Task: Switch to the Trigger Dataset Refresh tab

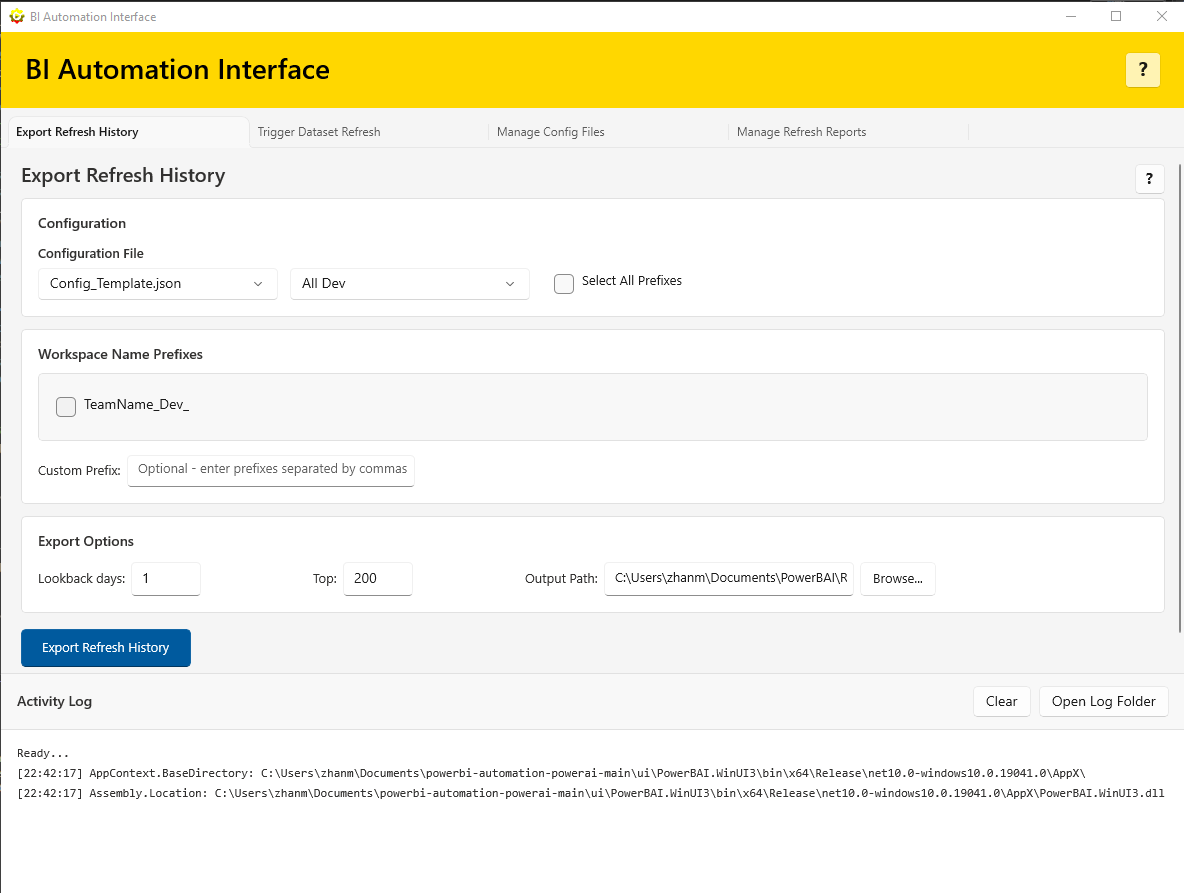Action: [318, 131]
